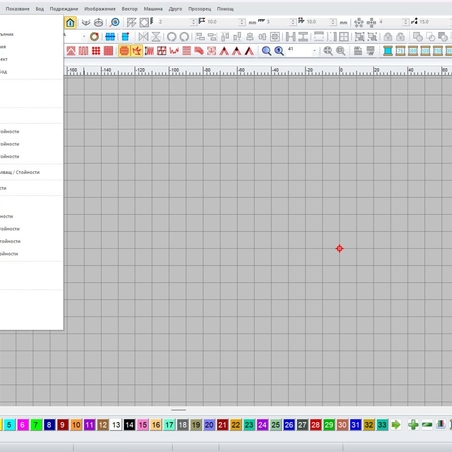Open the Бод menu
The width and height of the screenshot is (452, 452).
tap(40, 9)
